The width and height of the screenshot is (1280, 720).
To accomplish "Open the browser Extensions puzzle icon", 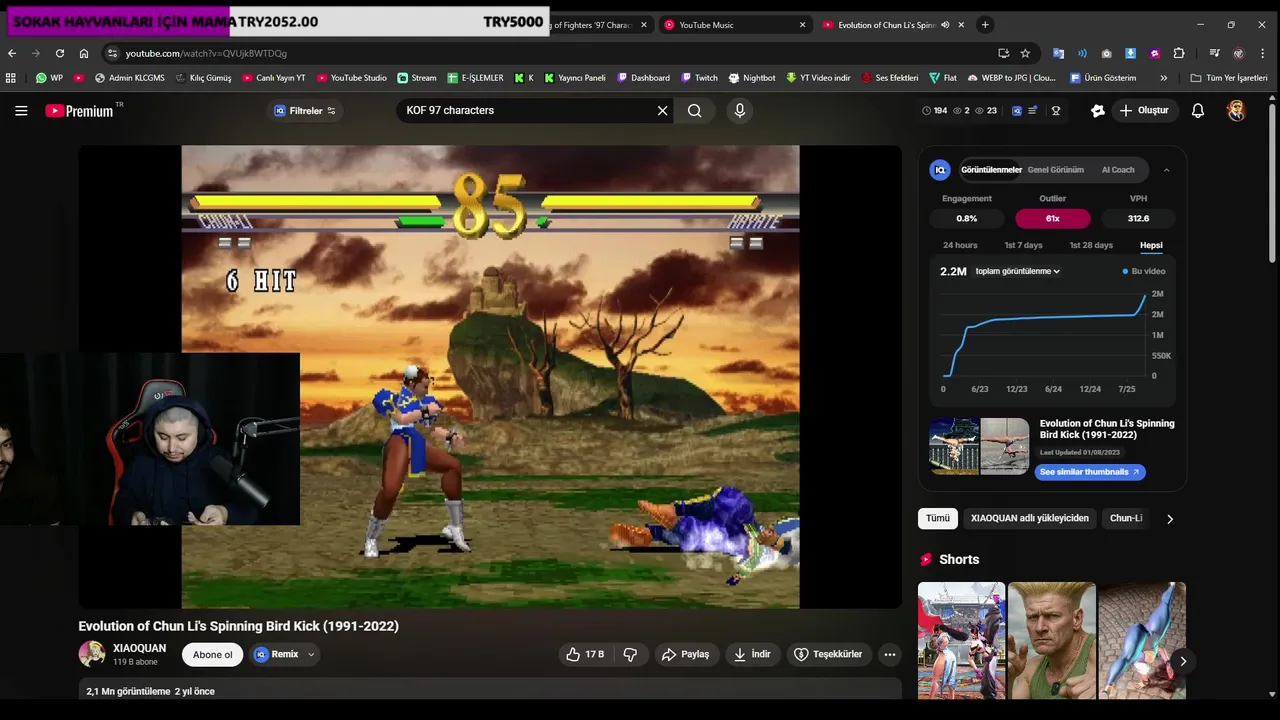I will [x=1179, y=53].
